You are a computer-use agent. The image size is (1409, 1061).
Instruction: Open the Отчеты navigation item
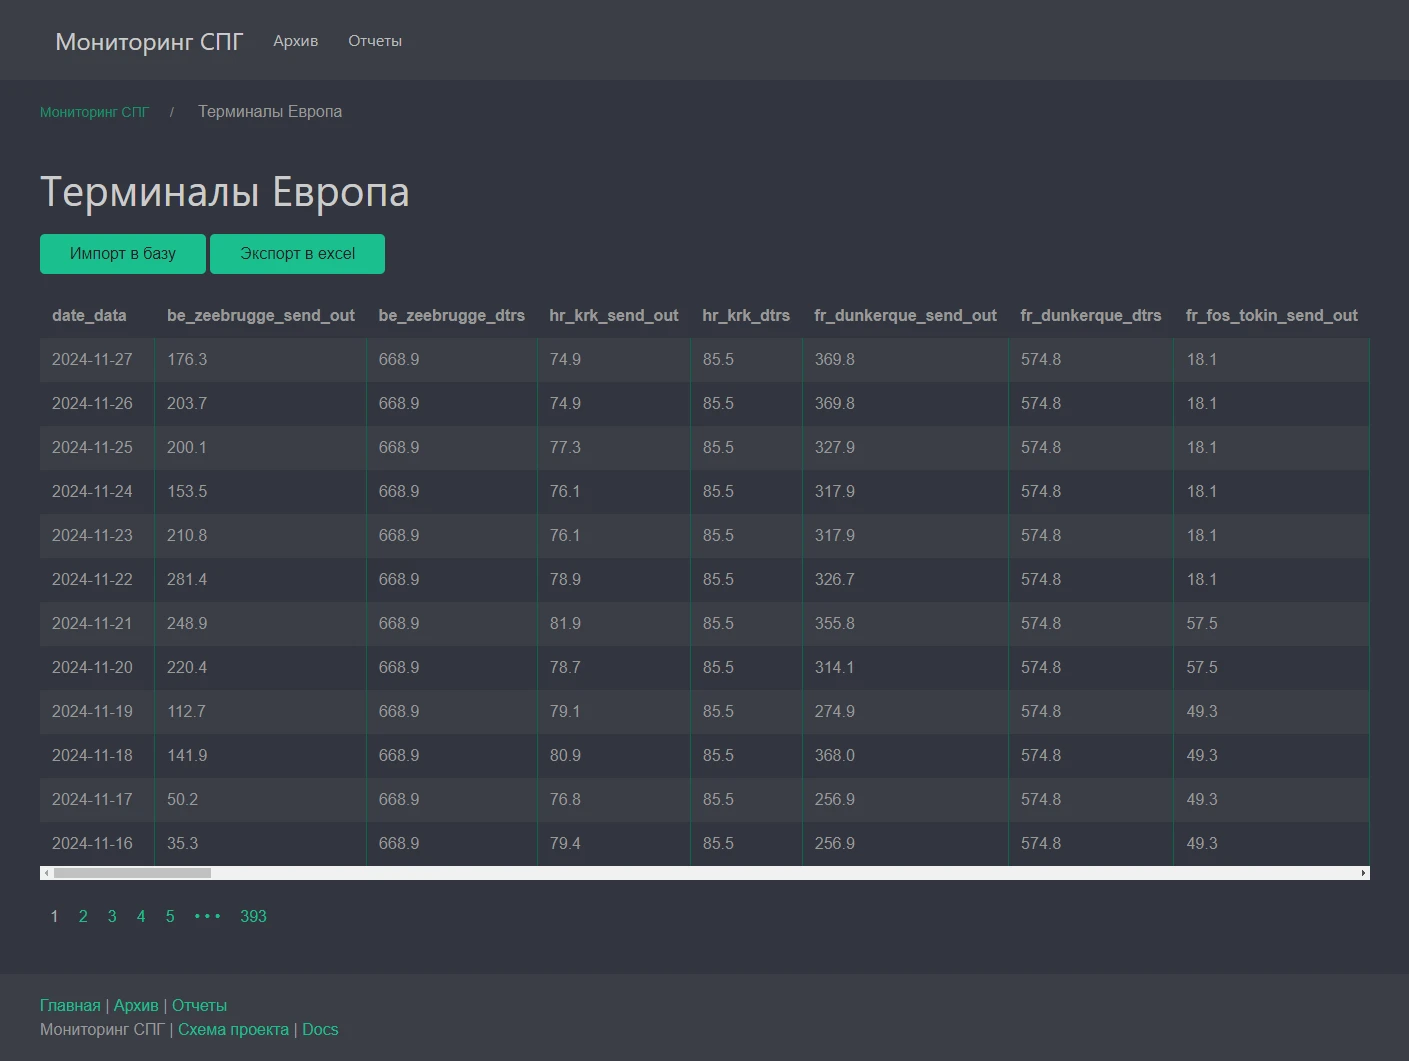coord(374,41)
